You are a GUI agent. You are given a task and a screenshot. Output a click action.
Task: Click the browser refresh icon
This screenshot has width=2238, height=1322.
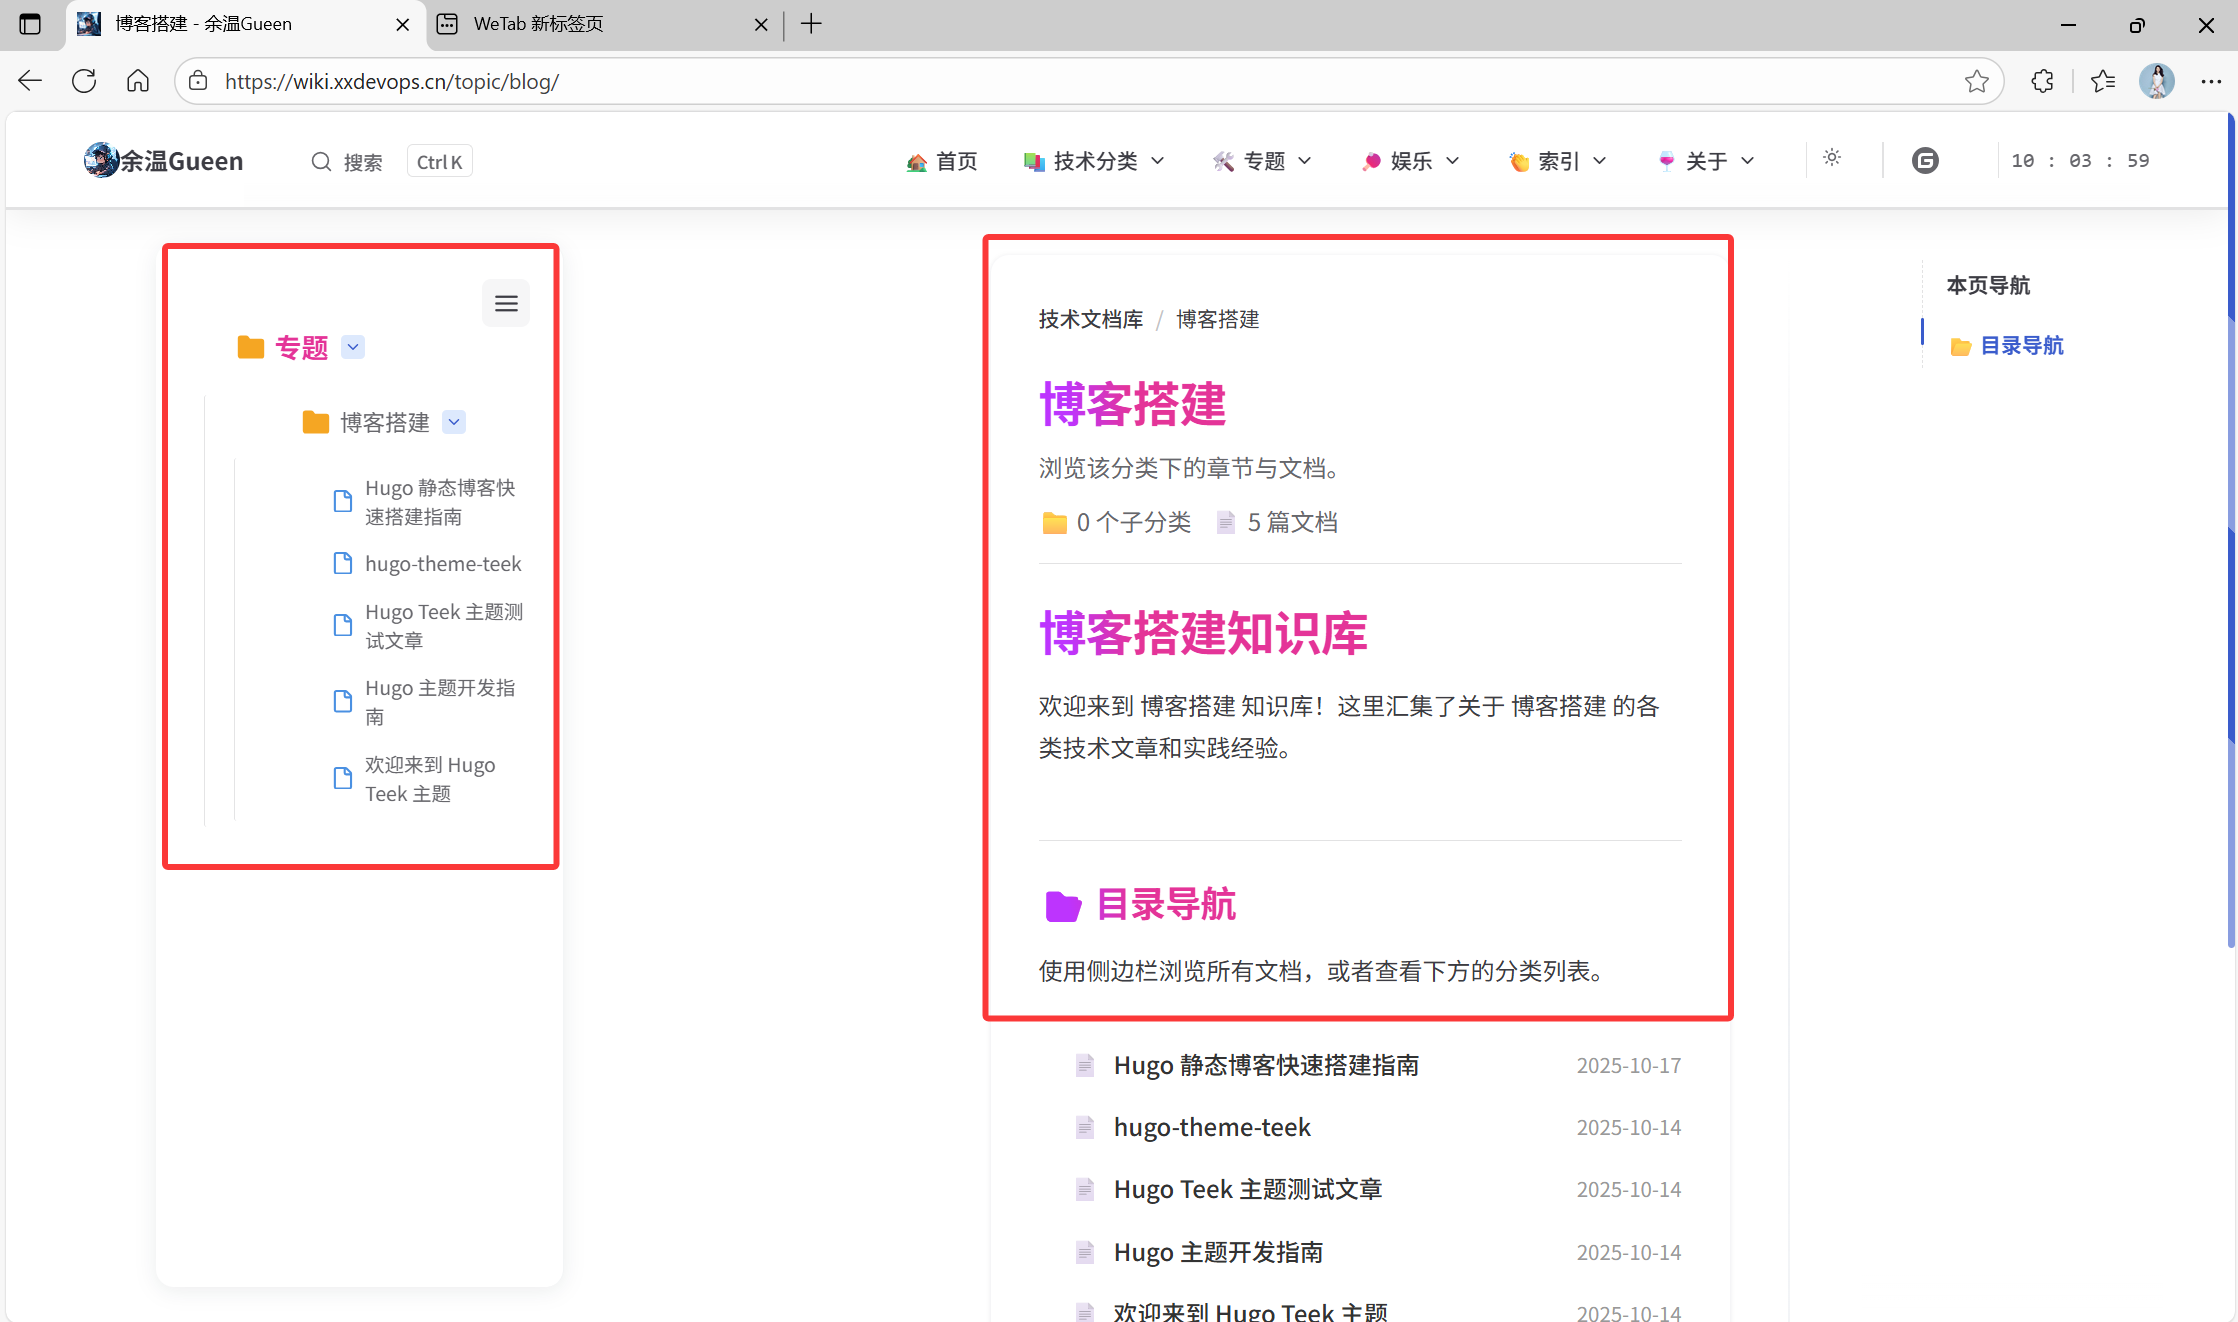(x=84, y=81)
